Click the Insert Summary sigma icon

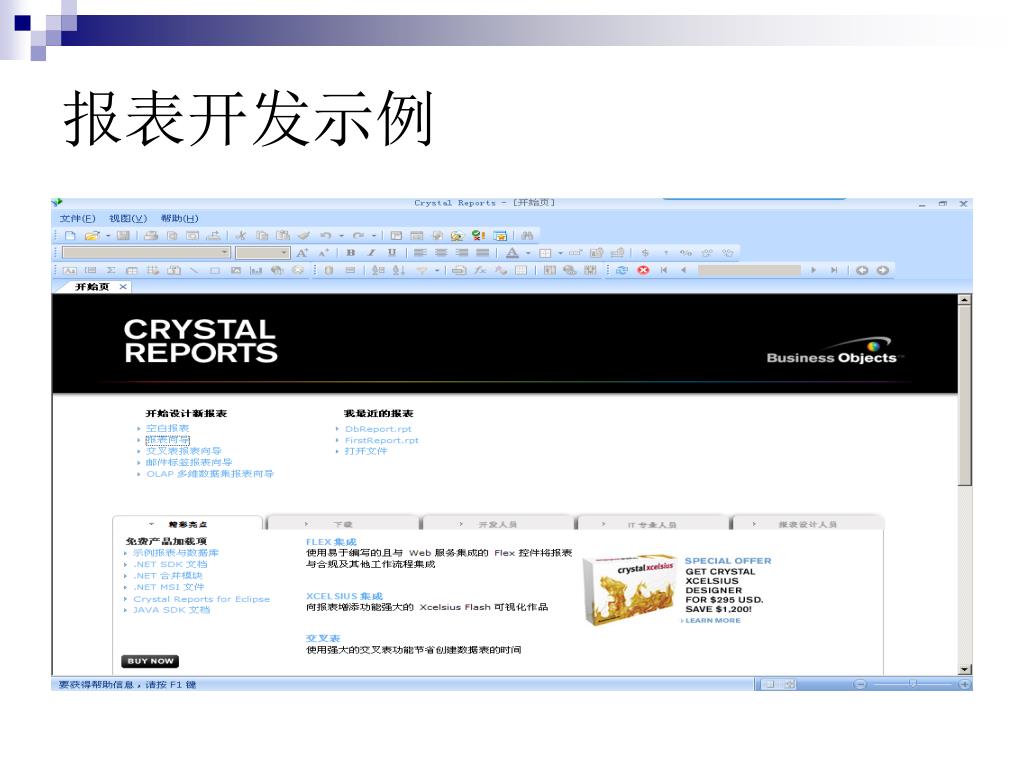coord(111,270)
